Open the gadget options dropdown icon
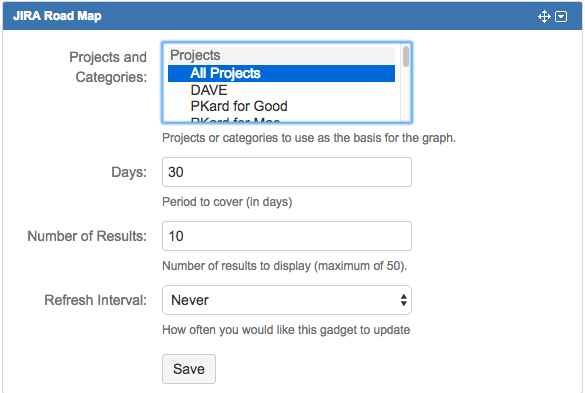This screenshot has height=393, width=585. 561,16
